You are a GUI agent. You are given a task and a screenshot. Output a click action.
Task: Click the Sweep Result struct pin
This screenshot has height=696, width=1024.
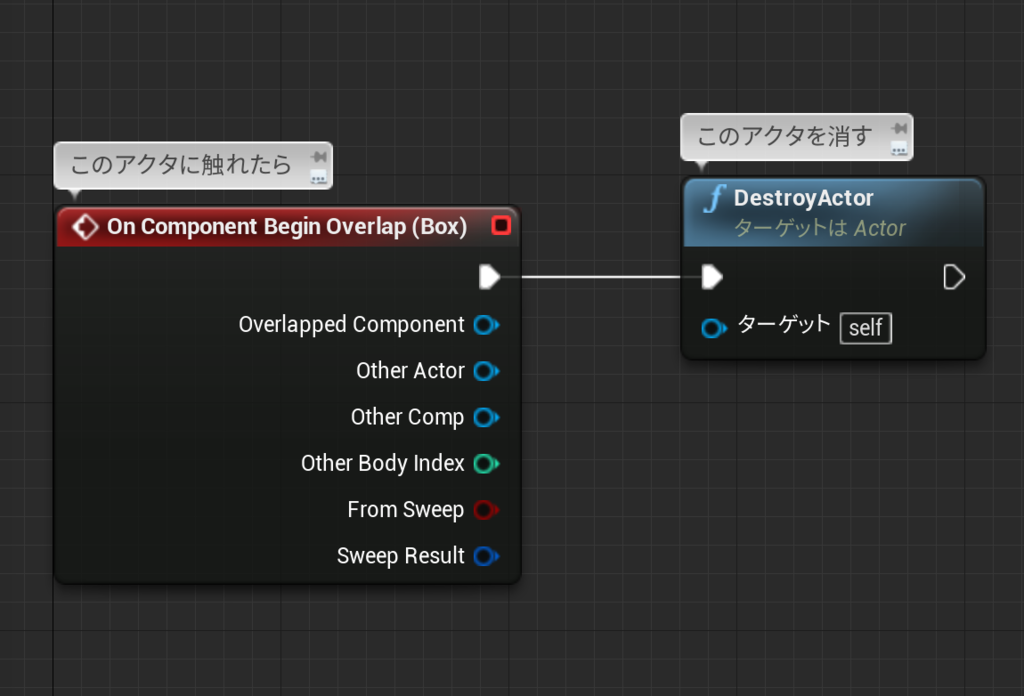pyautogui.click(x=486, y=556)
